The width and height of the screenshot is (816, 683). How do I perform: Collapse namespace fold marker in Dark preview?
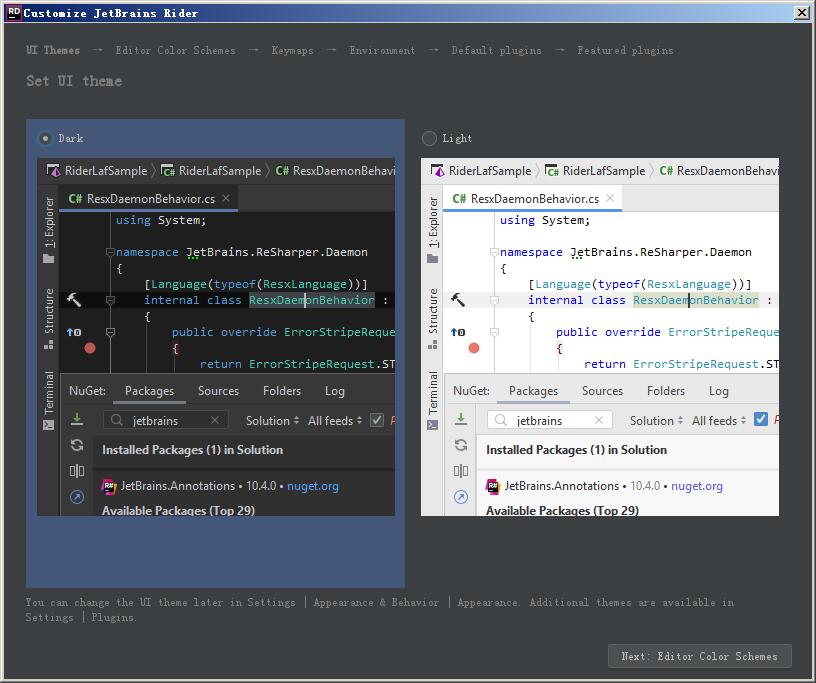tap(110, 252)
